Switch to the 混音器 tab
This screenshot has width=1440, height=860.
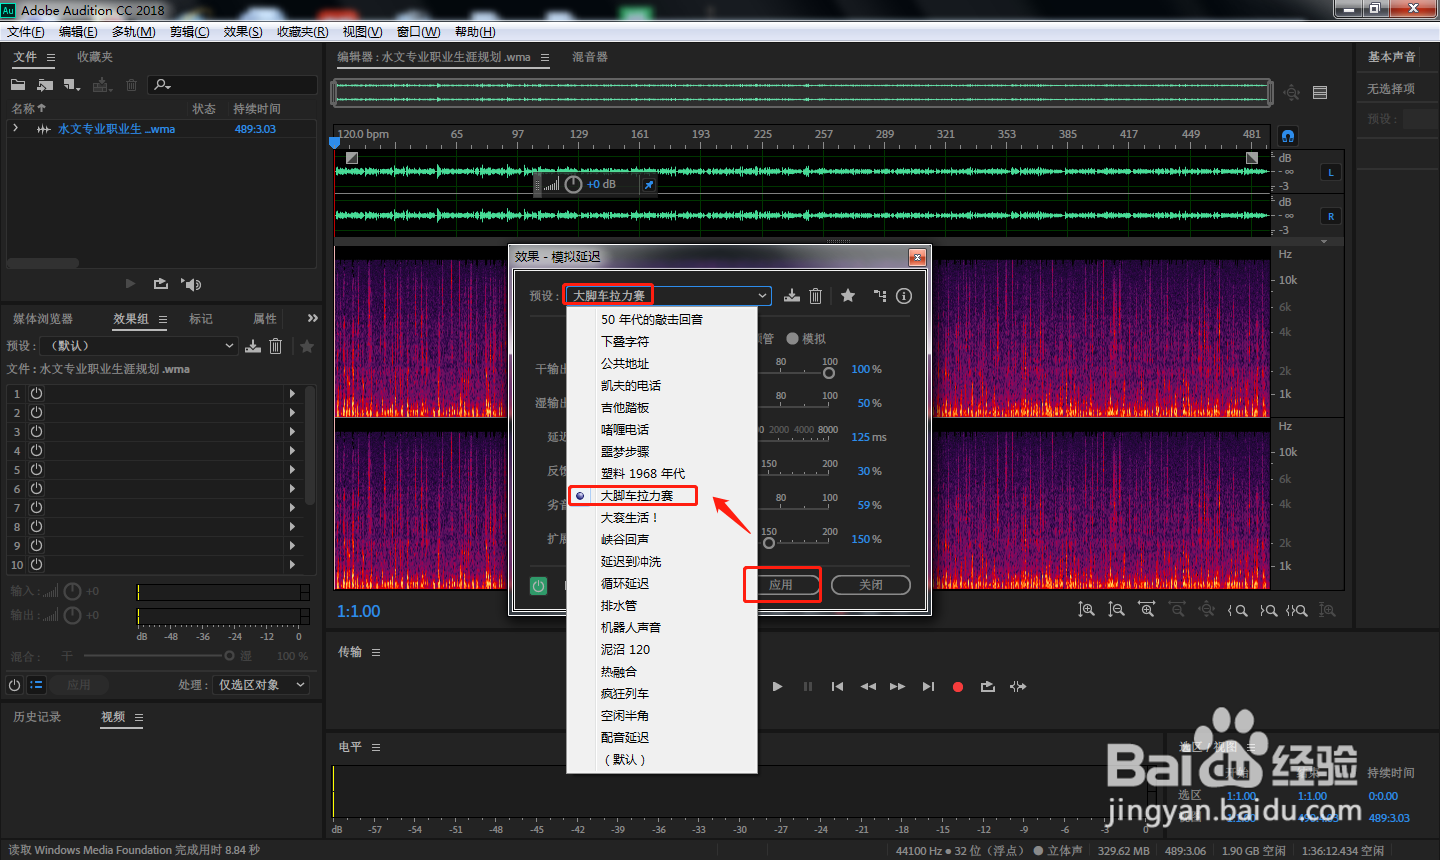[590, 57]
